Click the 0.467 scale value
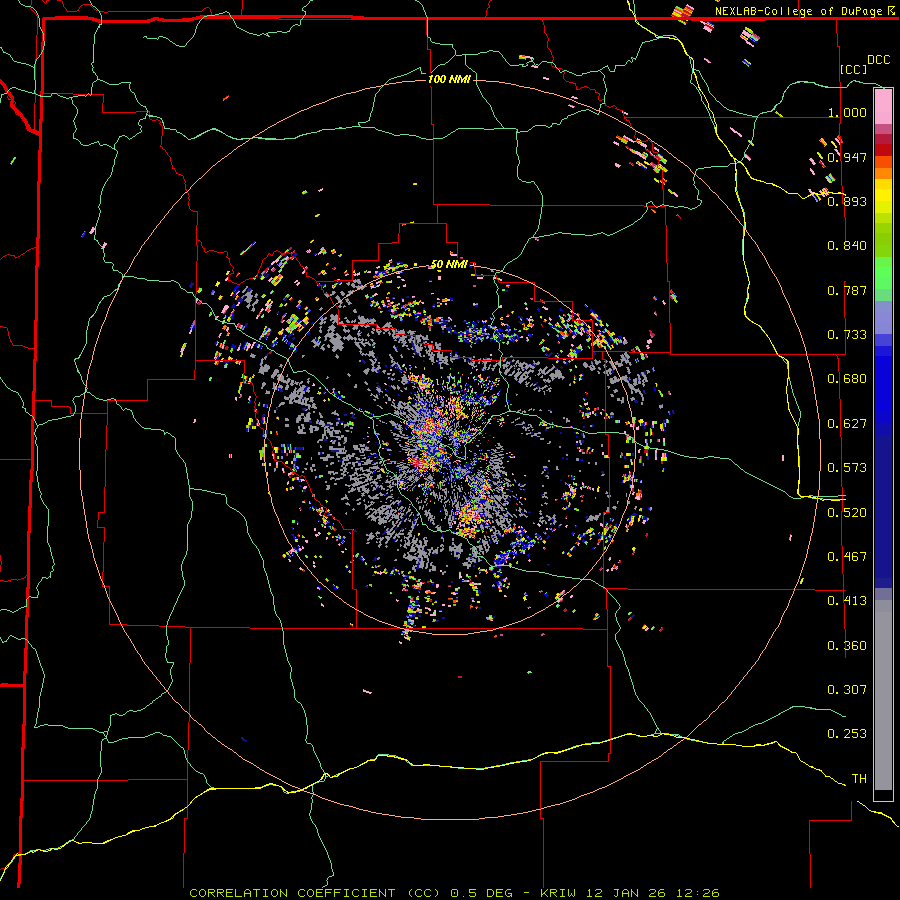 pos(847,557)
